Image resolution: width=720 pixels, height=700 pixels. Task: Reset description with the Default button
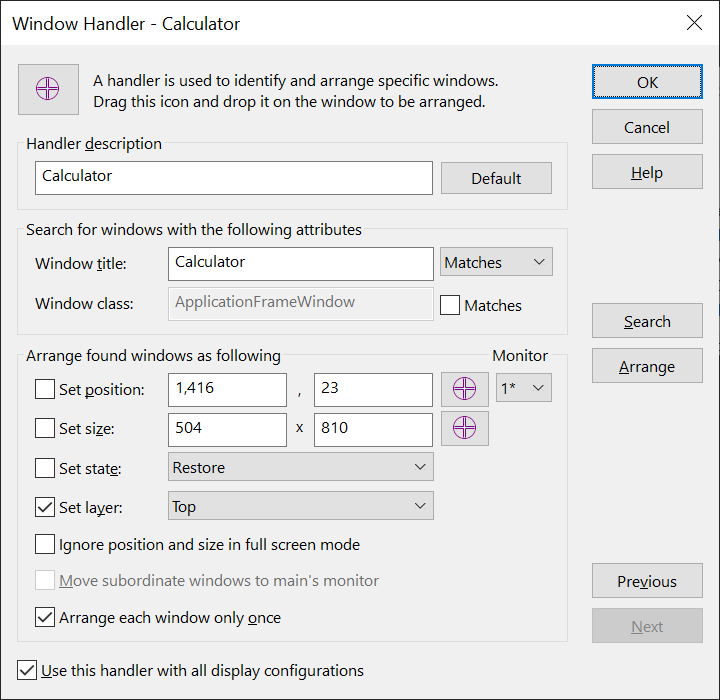(x=496, y=178)
